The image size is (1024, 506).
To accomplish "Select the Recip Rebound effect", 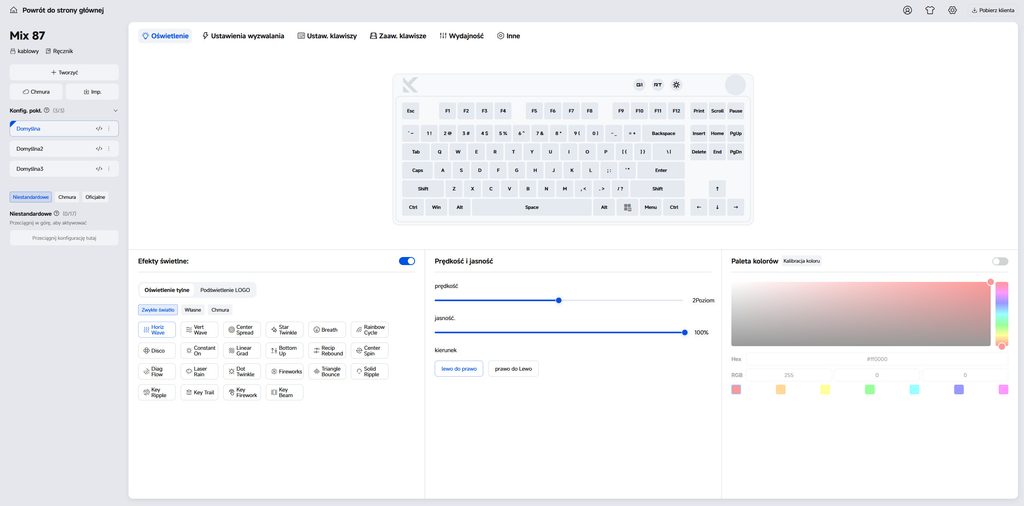I will 327,351.
